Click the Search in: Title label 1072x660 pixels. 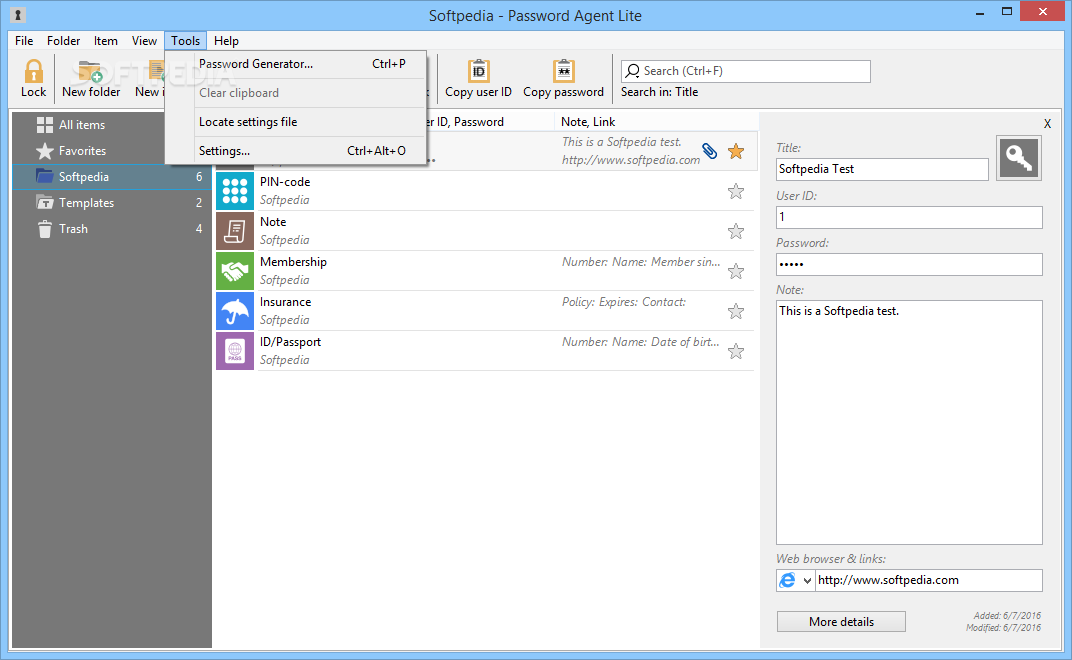(659, 92)
